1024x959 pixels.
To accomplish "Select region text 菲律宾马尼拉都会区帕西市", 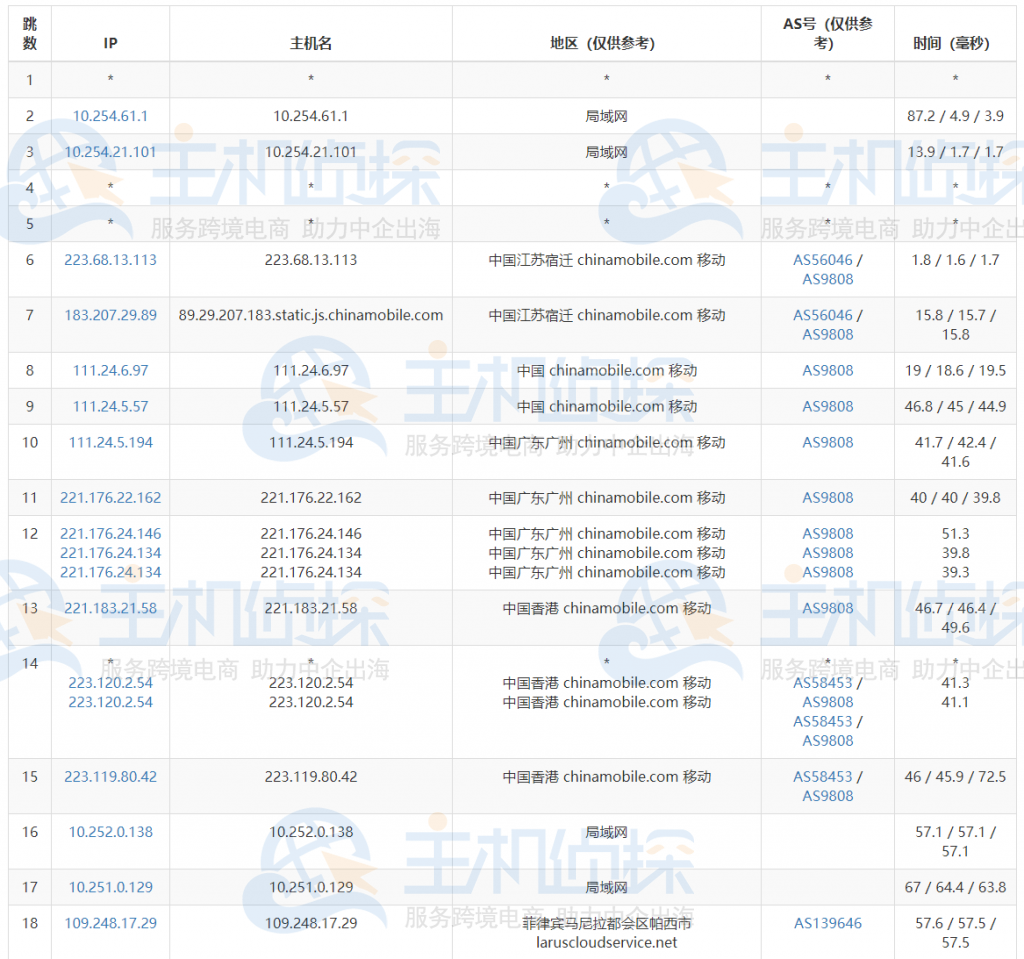I will tap(606, 924).
